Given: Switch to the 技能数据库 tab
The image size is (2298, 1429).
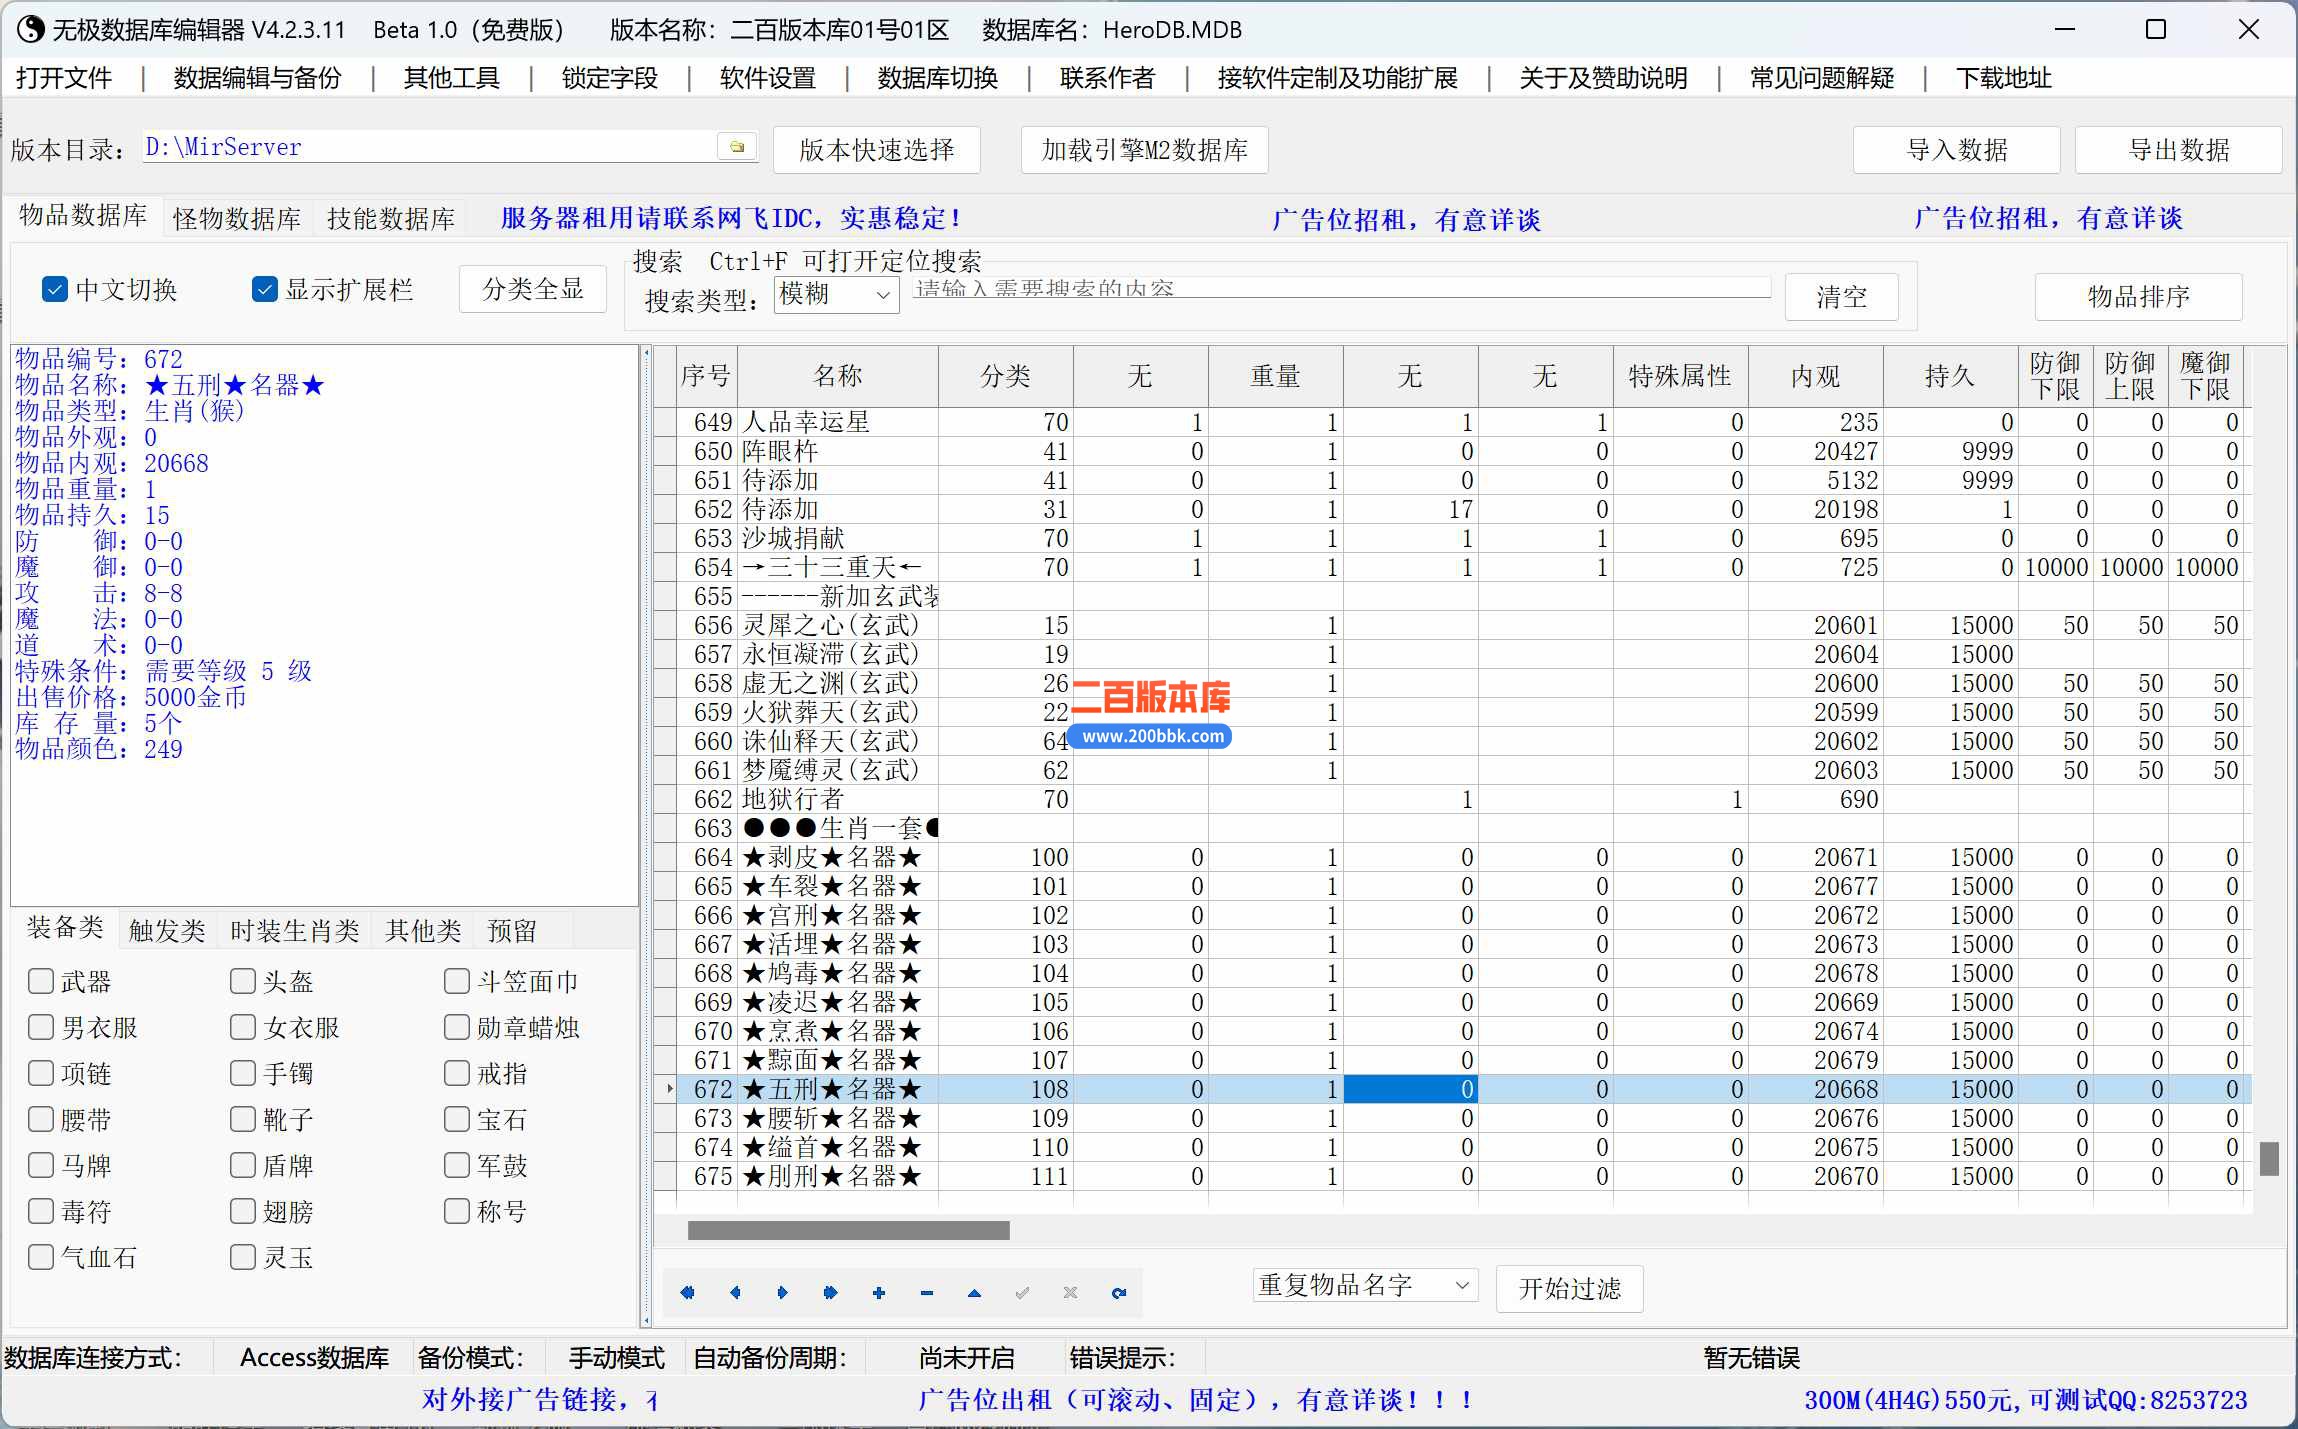Looking at the screenshot, I should (391, 219).
